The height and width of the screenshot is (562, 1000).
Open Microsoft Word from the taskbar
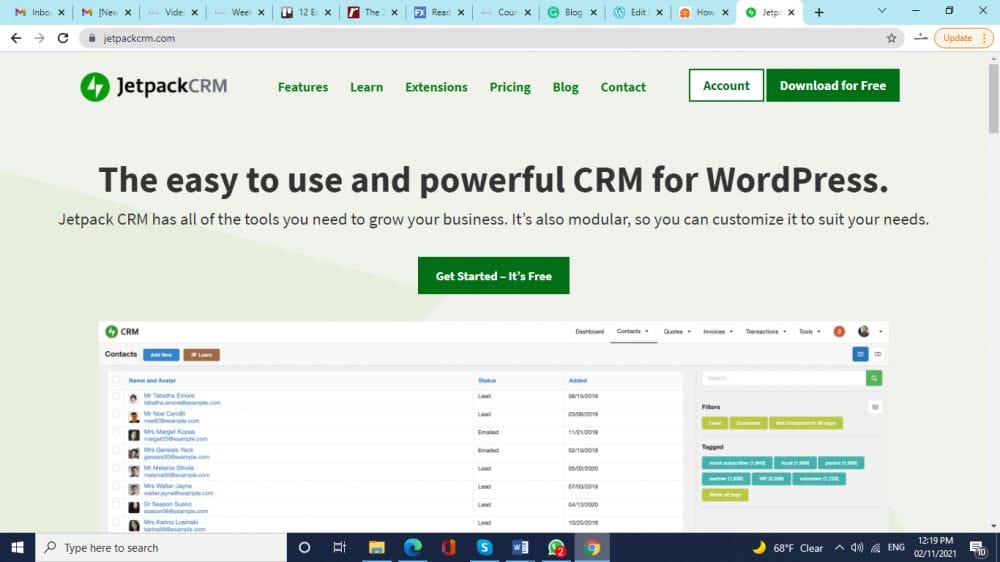pyautogui.click(x=520, y=547)
